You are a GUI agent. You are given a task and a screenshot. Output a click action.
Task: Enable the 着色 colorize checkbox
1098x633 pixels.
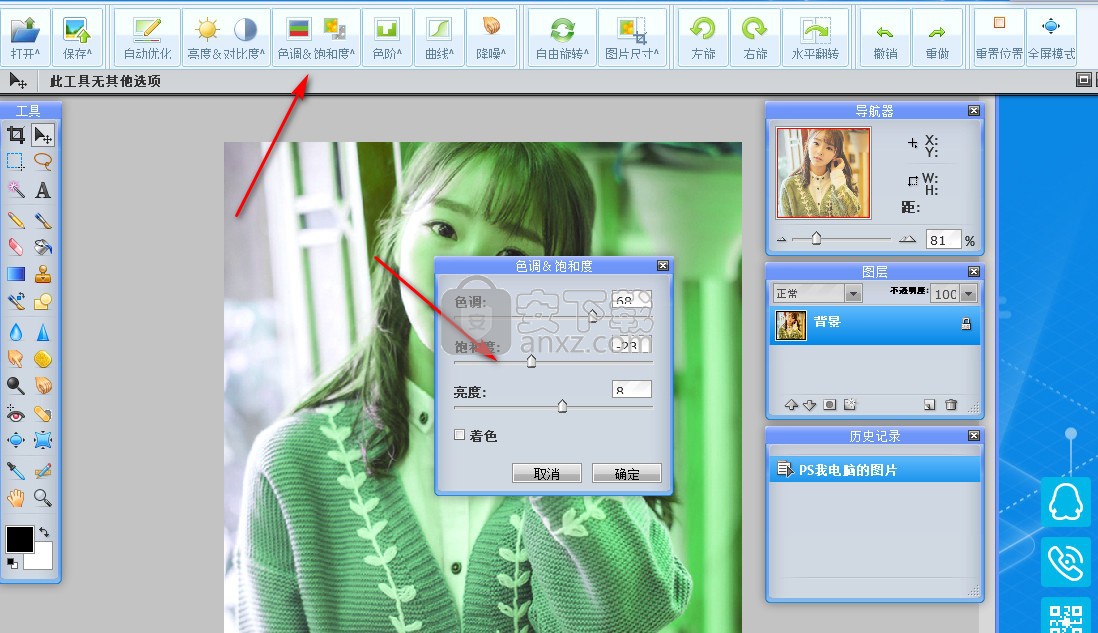(x=460, y=435)
